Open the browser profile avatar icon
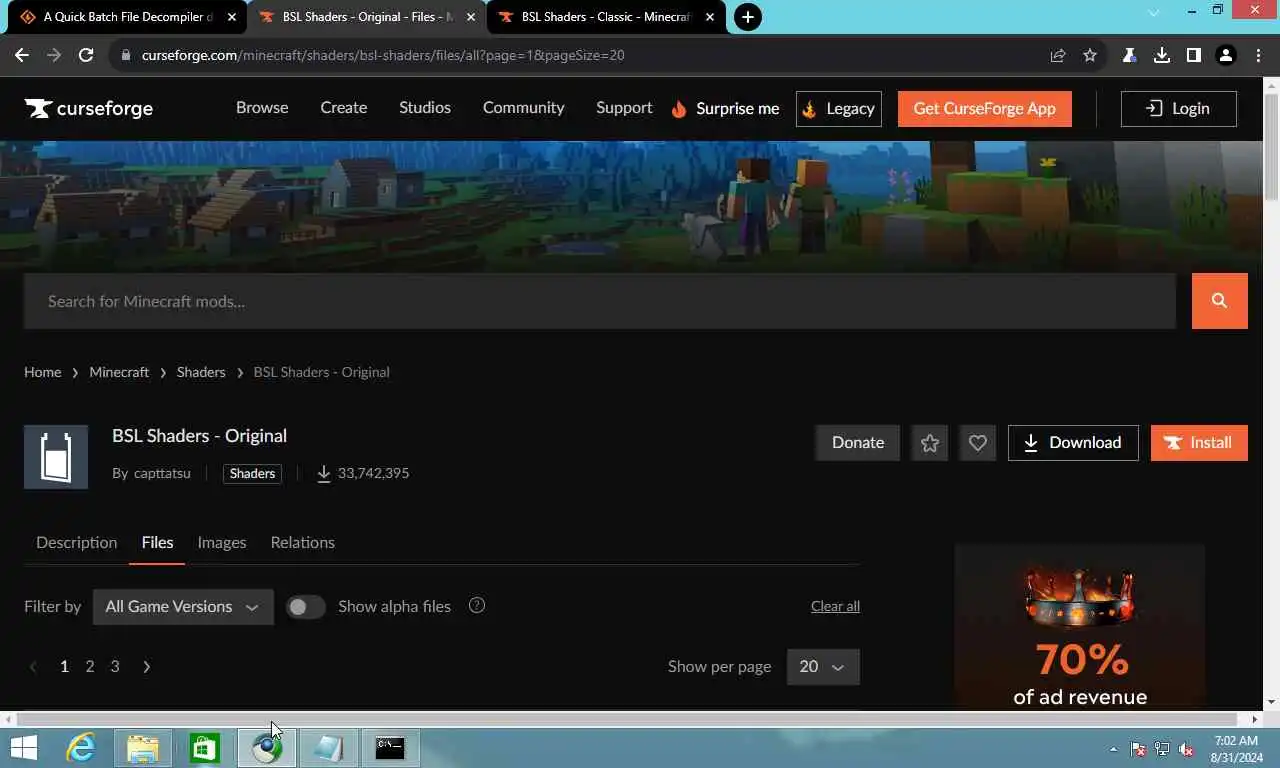 point(1226,55)
